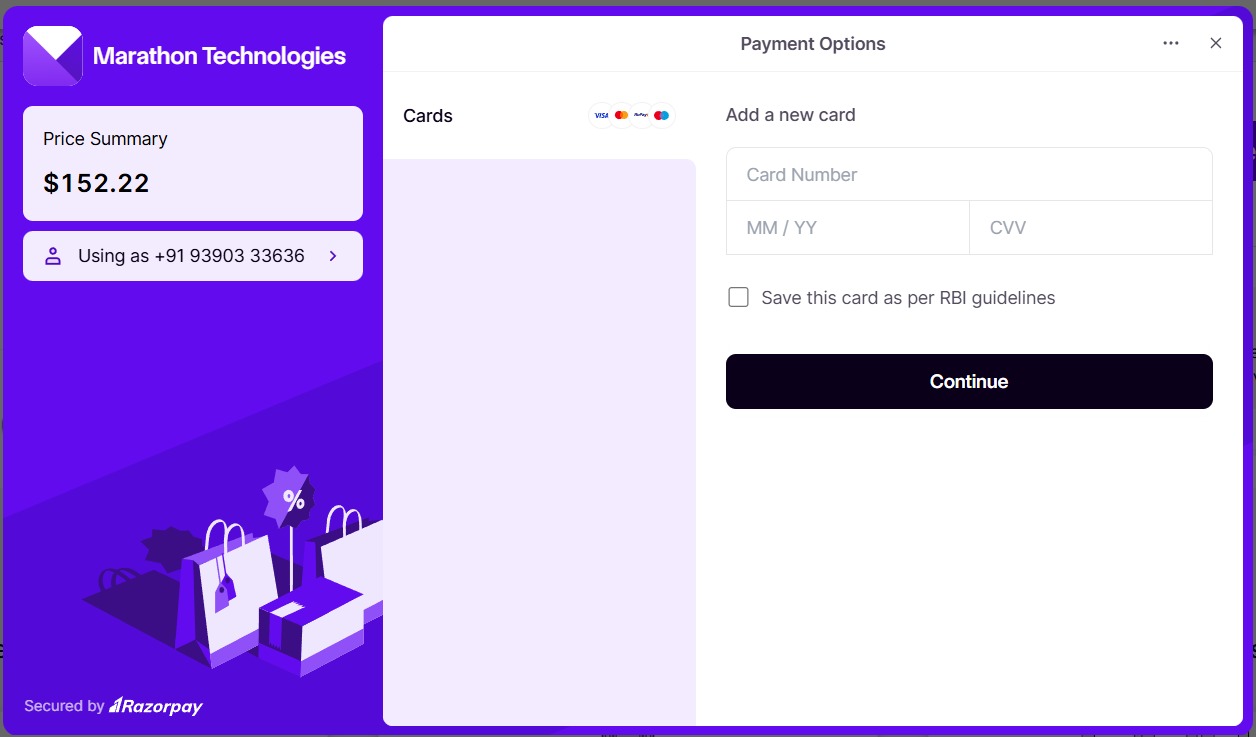Viewport: 1256px width, 737px height.
Task: Click the user icon beside the phone number
Action: coord(52,256)
